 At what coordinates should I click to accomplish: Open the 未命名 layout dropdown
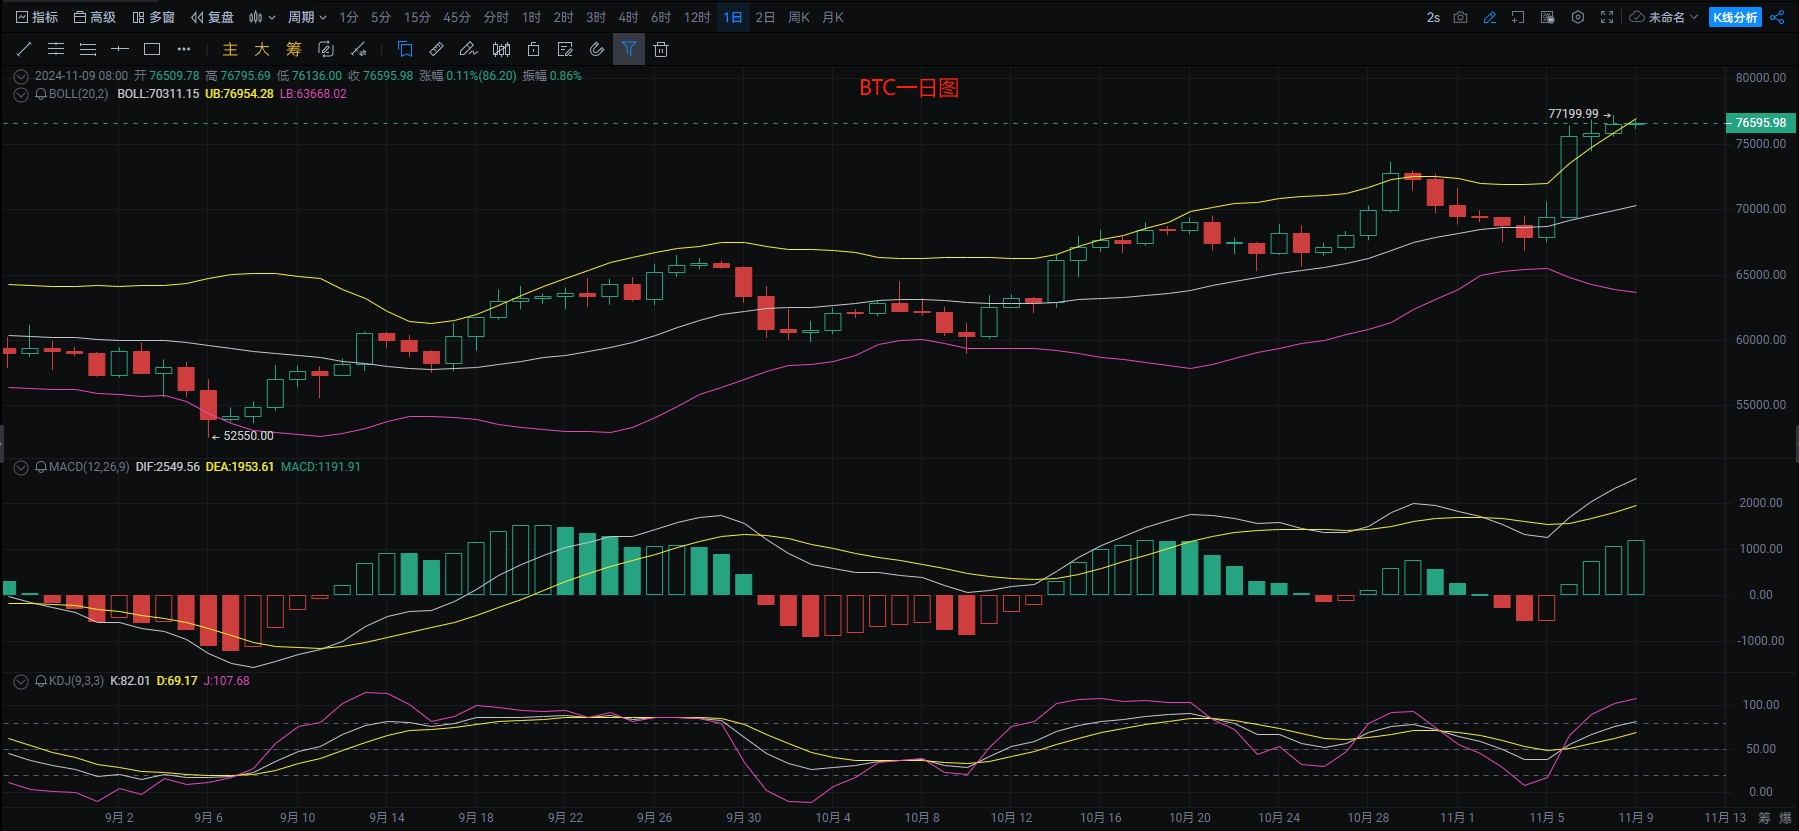pyautogui.click(x=1665, y=17)
